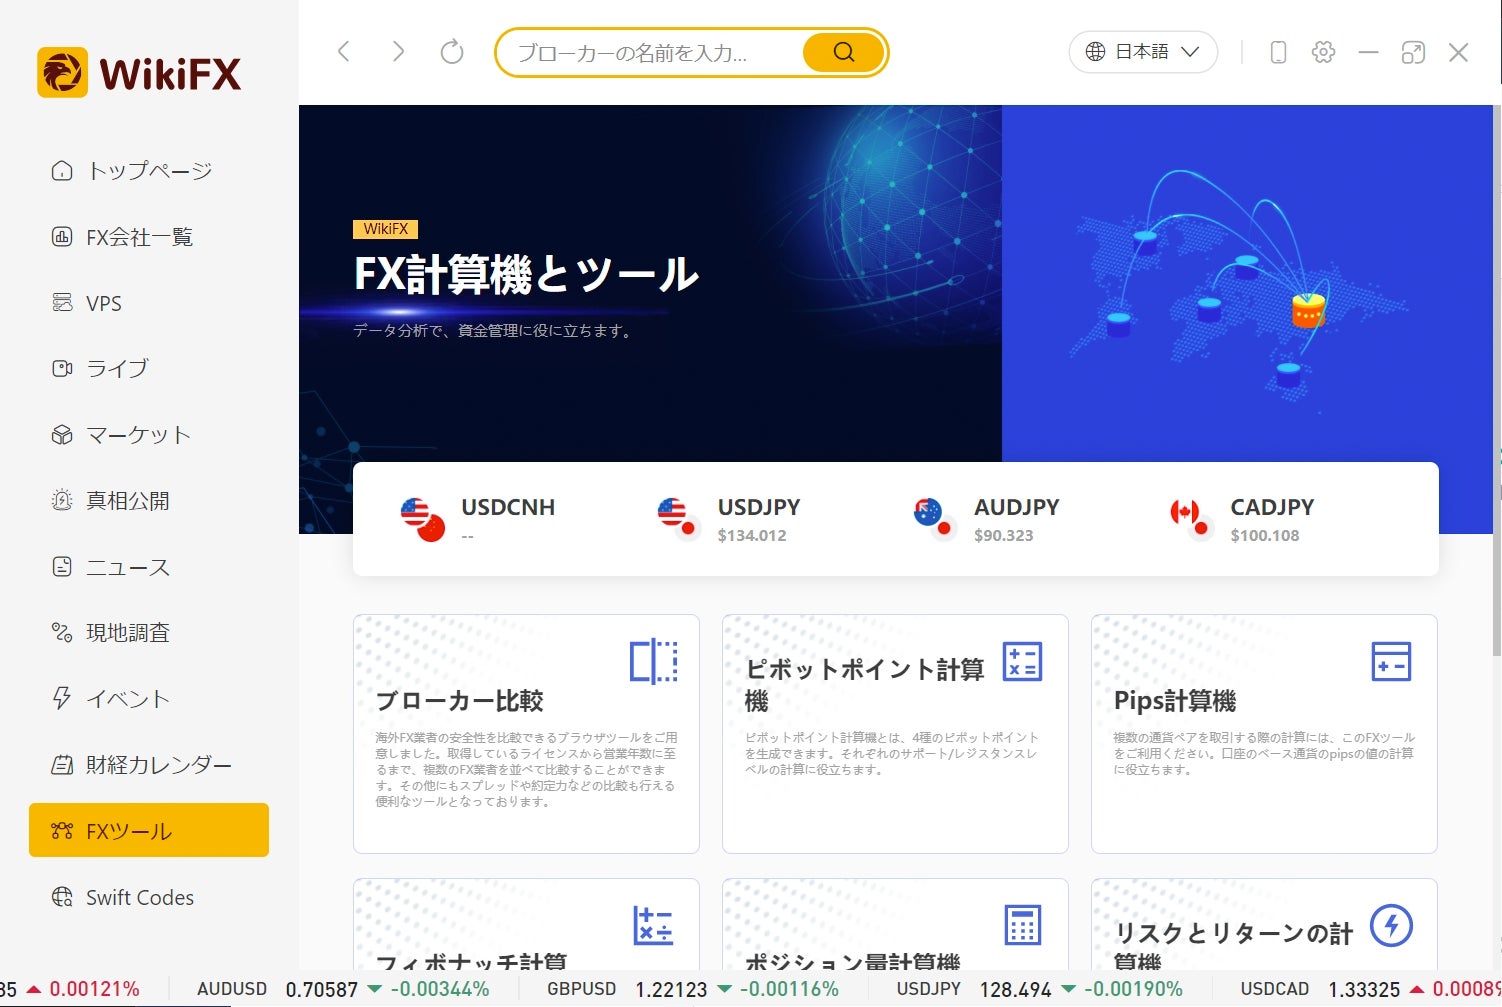
Task: Click the USDJPY flag icon
Action: tap(678, 519)
